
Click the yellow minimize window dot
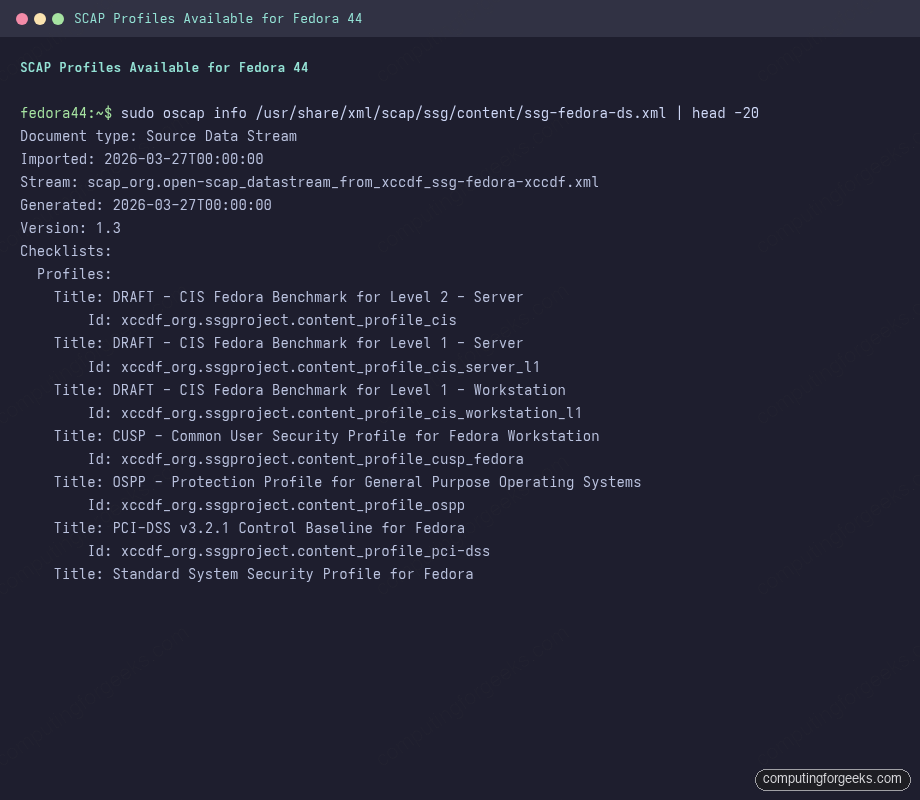(40, 19)
